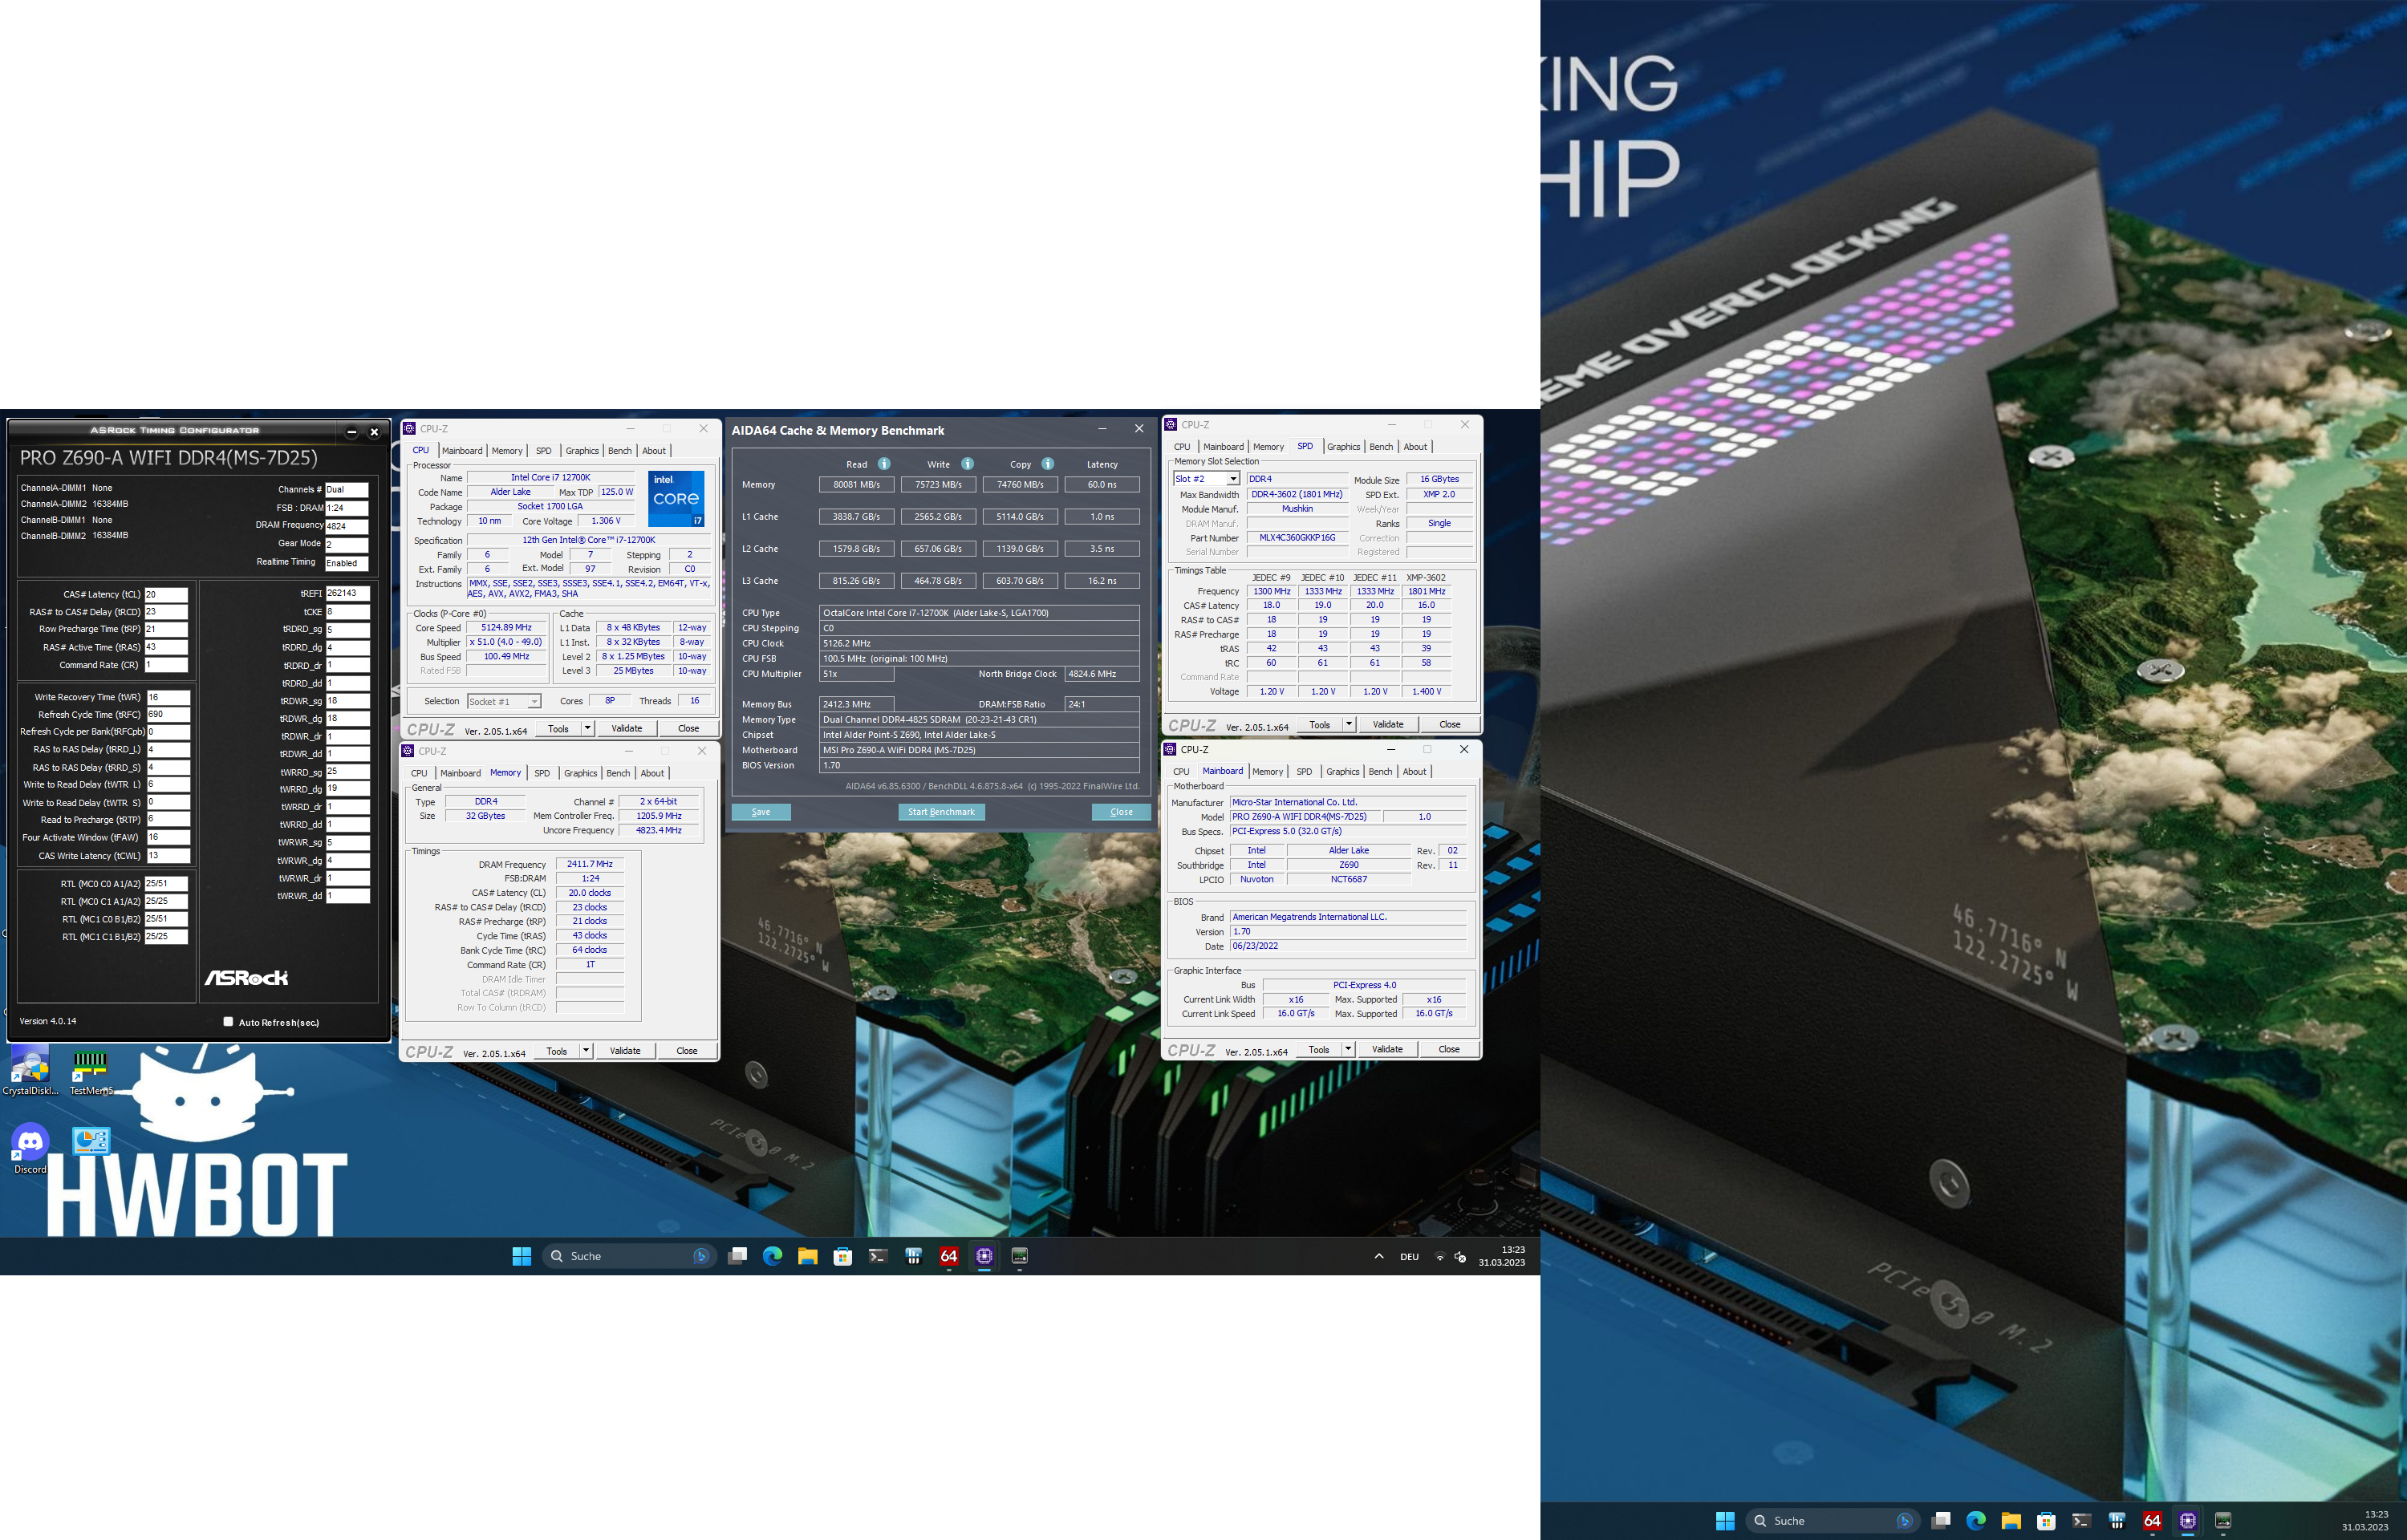Show hidden tray icons on the taskbar under AIDA64
This screenshot has height=1540, width=2407.
point(1379,1257)
